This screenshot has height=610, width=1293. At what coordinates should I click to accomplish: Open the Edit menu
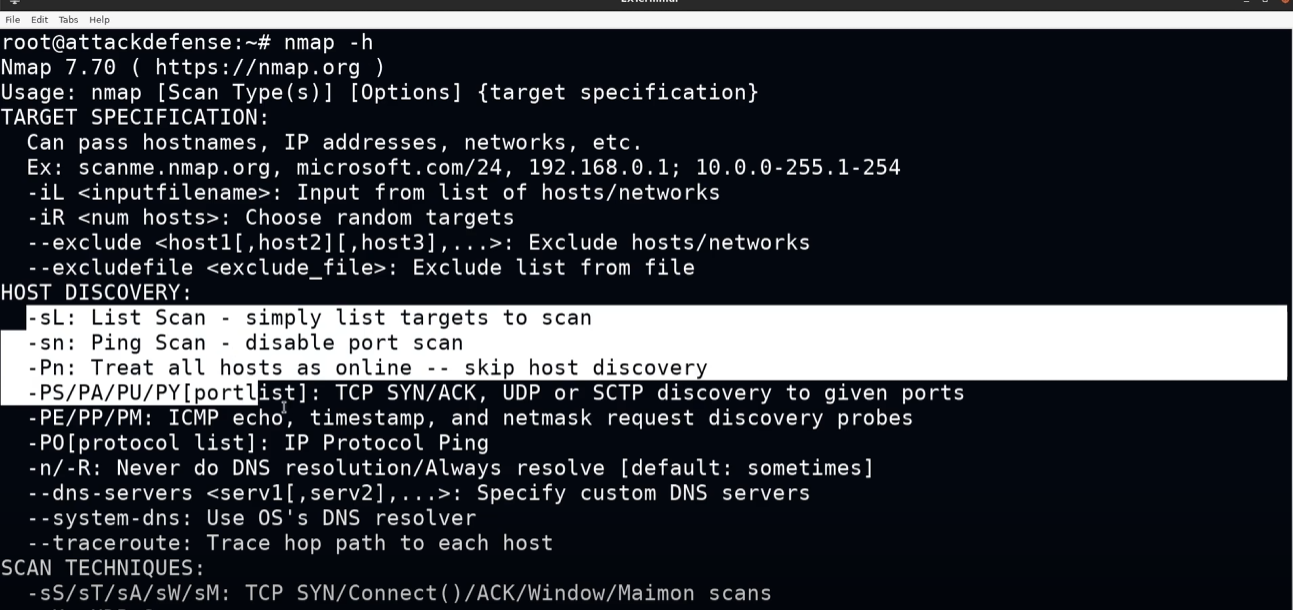39,20
